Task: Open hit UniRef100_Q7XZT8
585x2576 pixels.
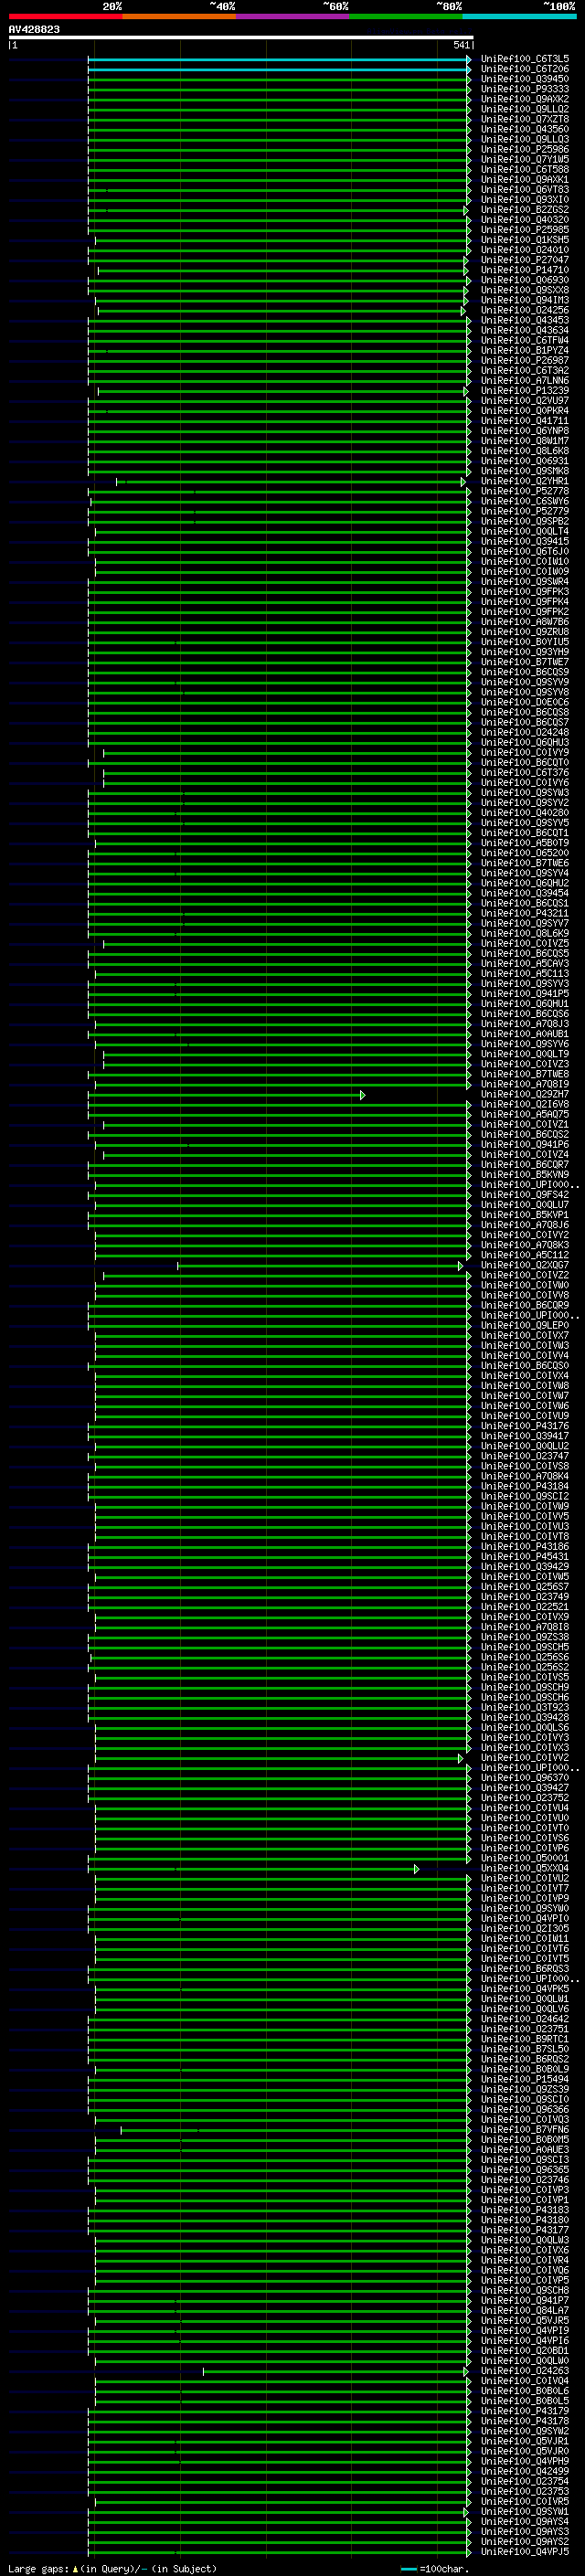Action: pos(525,119)
